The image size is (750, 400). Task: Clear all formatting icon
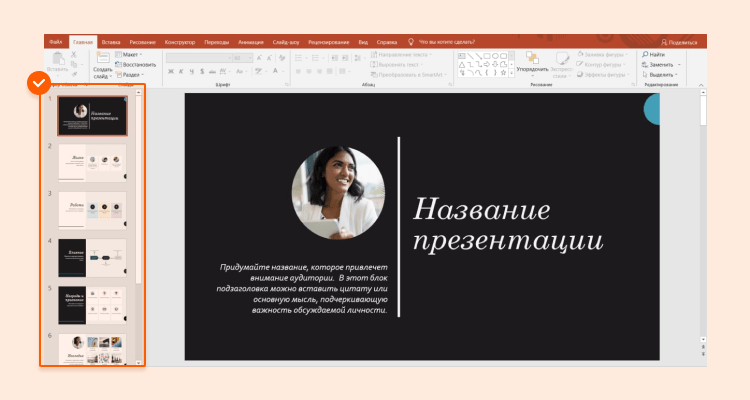(x=282, y=58)
